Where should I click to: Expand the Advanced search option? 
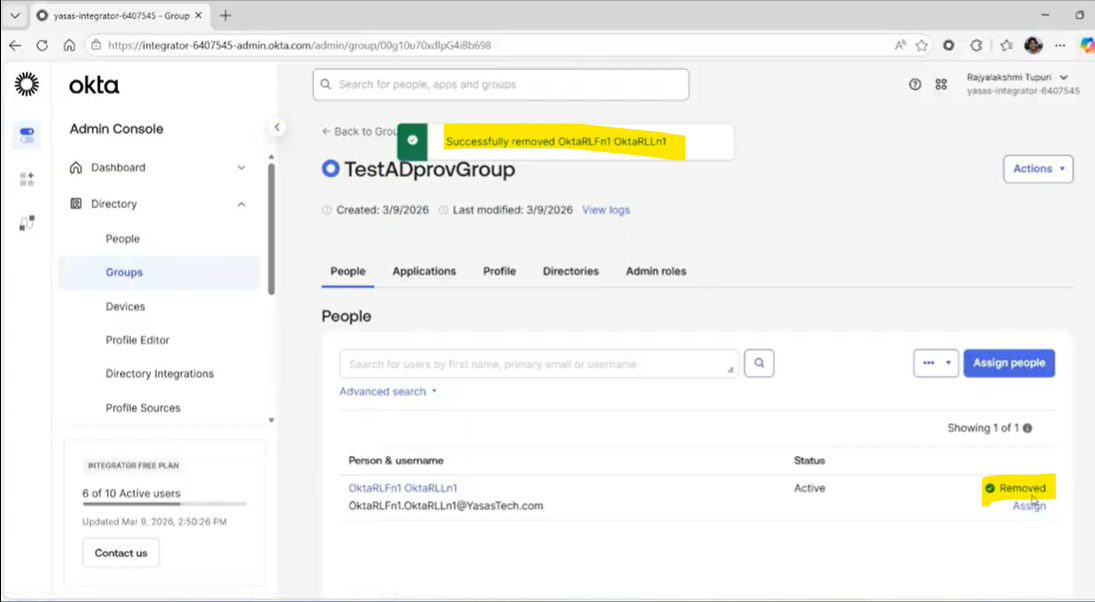click(x=388, y=392)
